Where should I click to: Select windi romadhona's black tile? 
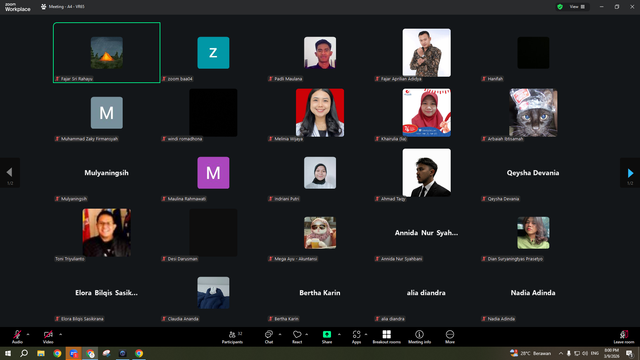coord(213,113)
